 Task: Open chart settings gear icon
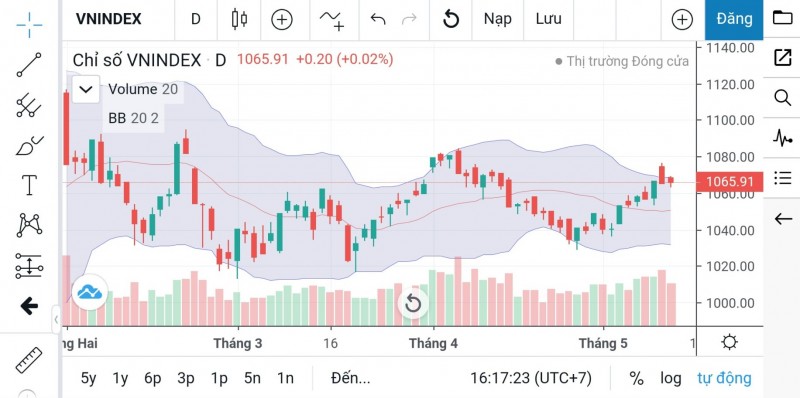tap(730, 342)
